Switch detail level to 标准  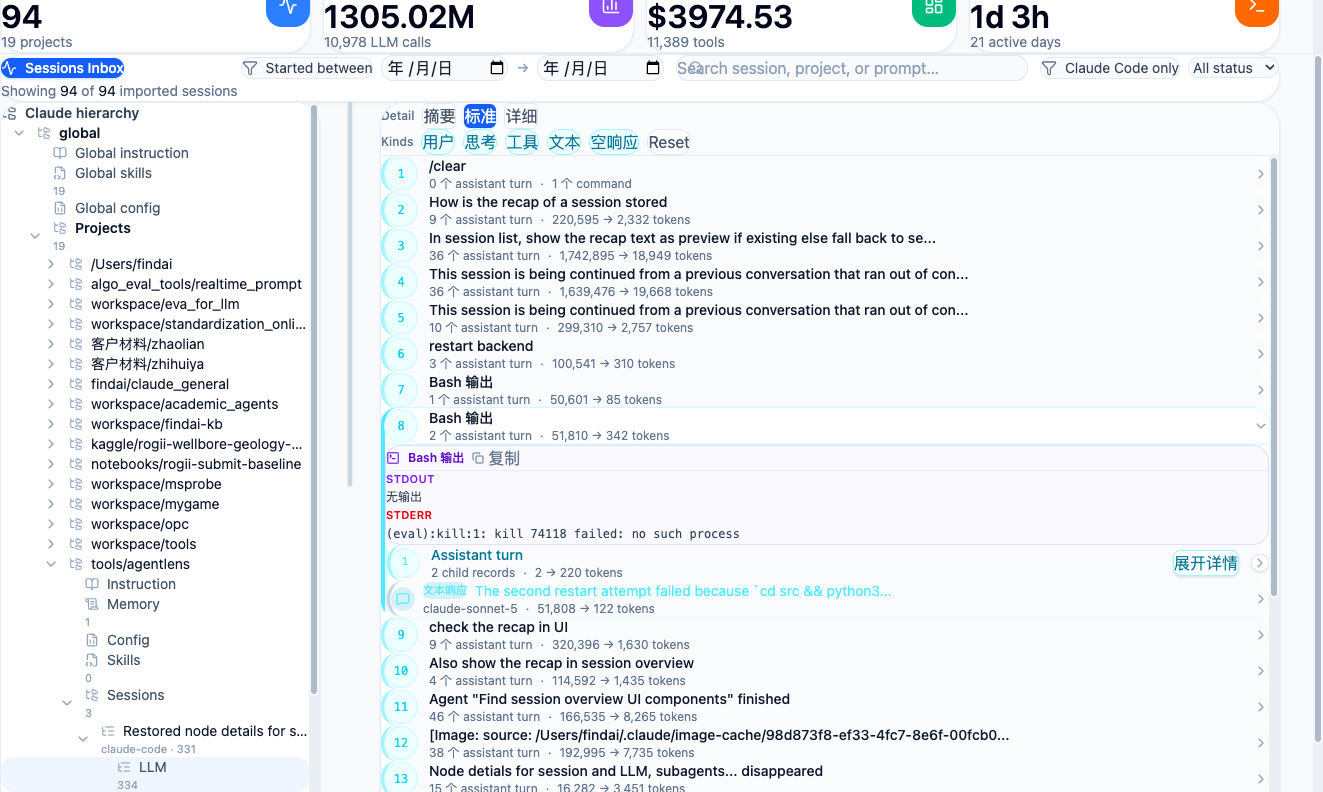(x=480, y=116)
